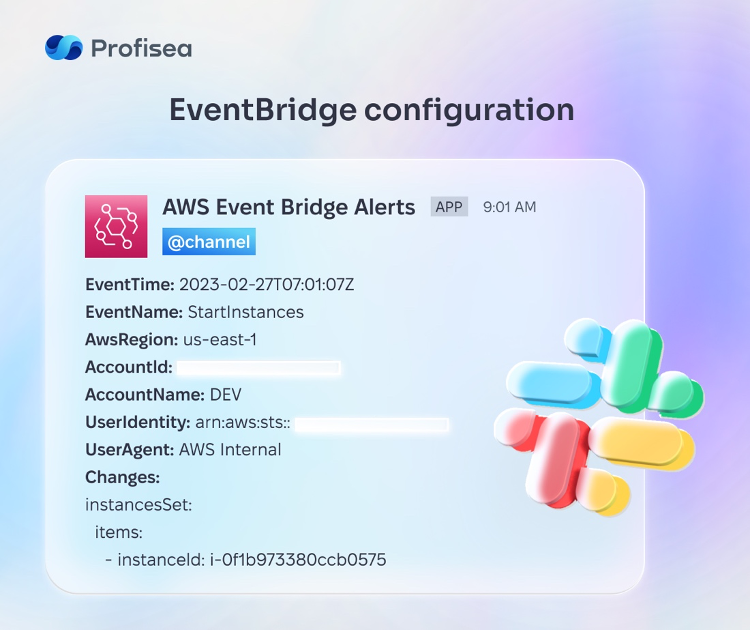Click the EventBridge configuration heading
This screenshot has height=631, width=750.
372,110
